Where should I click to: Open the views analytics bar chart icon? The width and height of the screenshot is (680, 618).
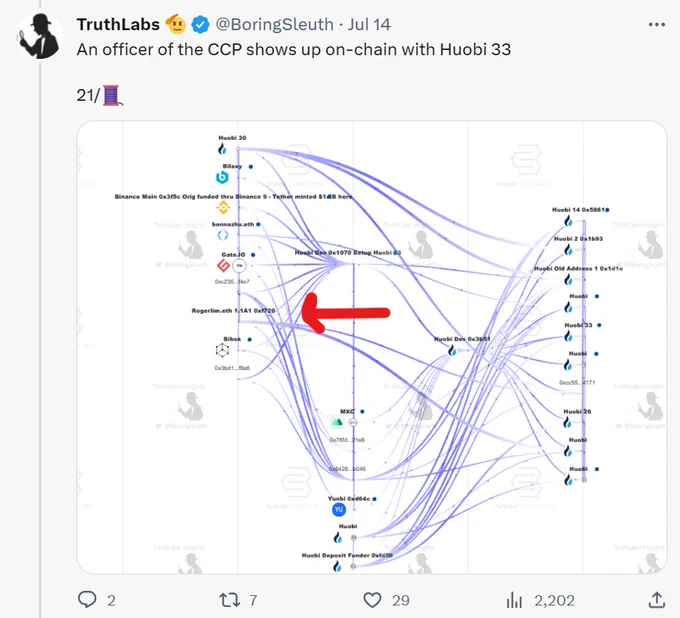(514, 600)
